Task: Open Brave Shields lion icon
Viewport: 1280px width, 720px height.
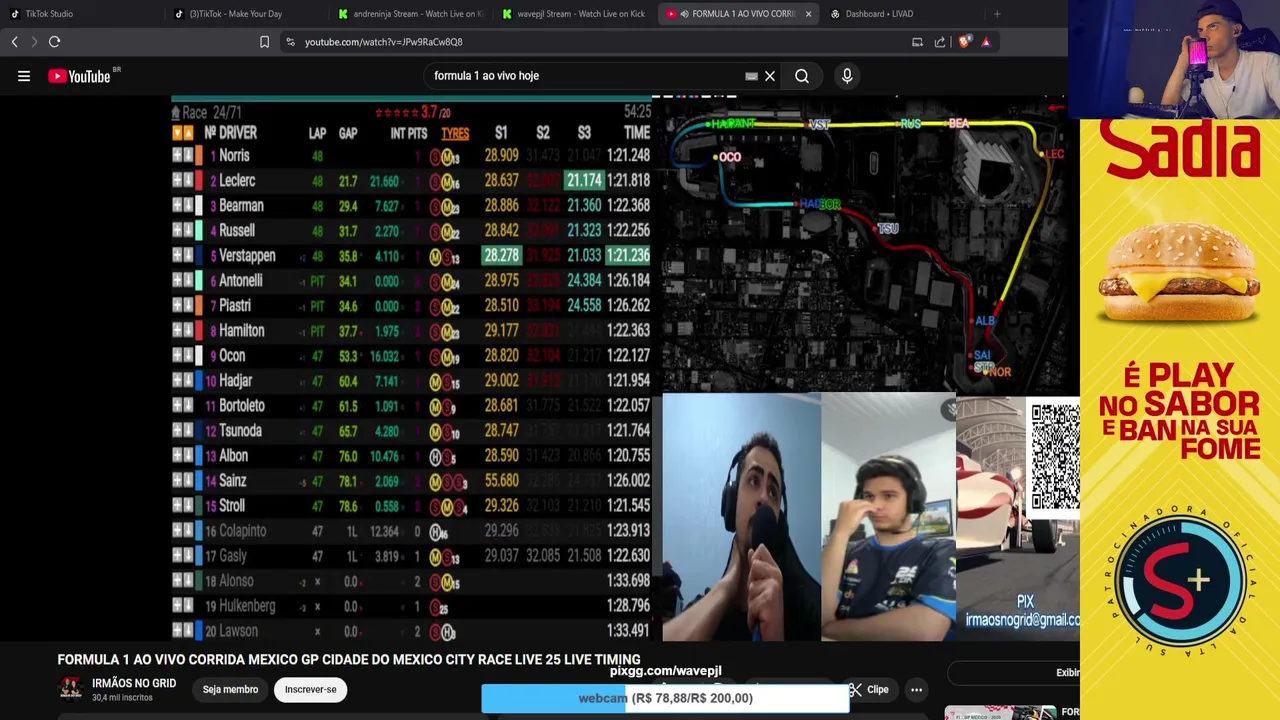Action: [964, 42]
